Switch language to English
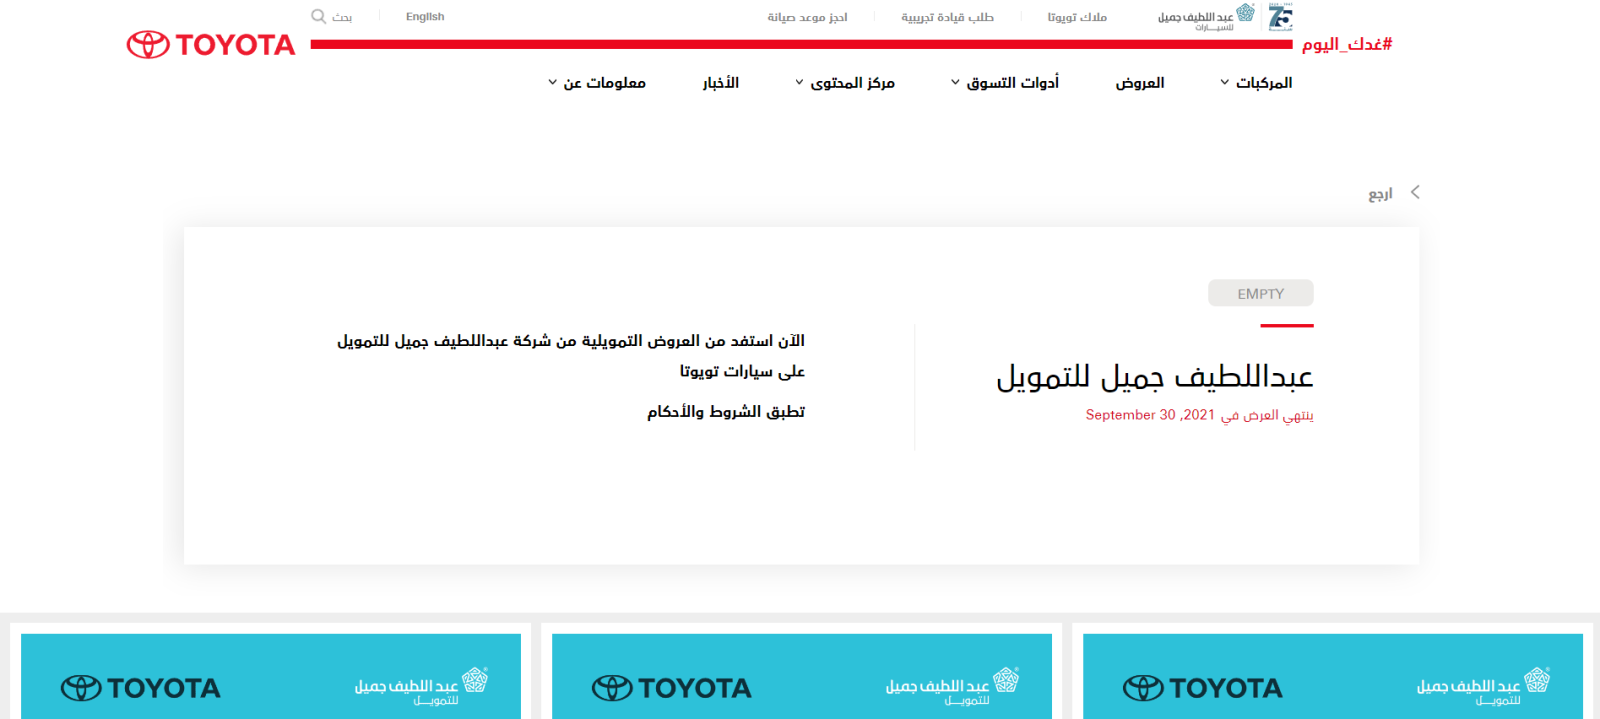Screen dimensions: 1600x719 point(425,17)
